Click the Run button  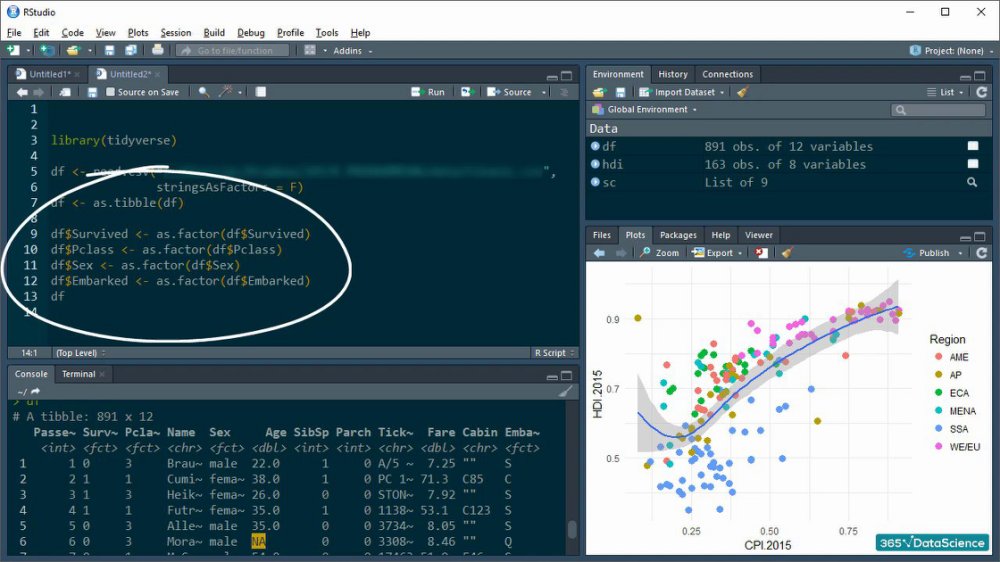pos(428,92)
